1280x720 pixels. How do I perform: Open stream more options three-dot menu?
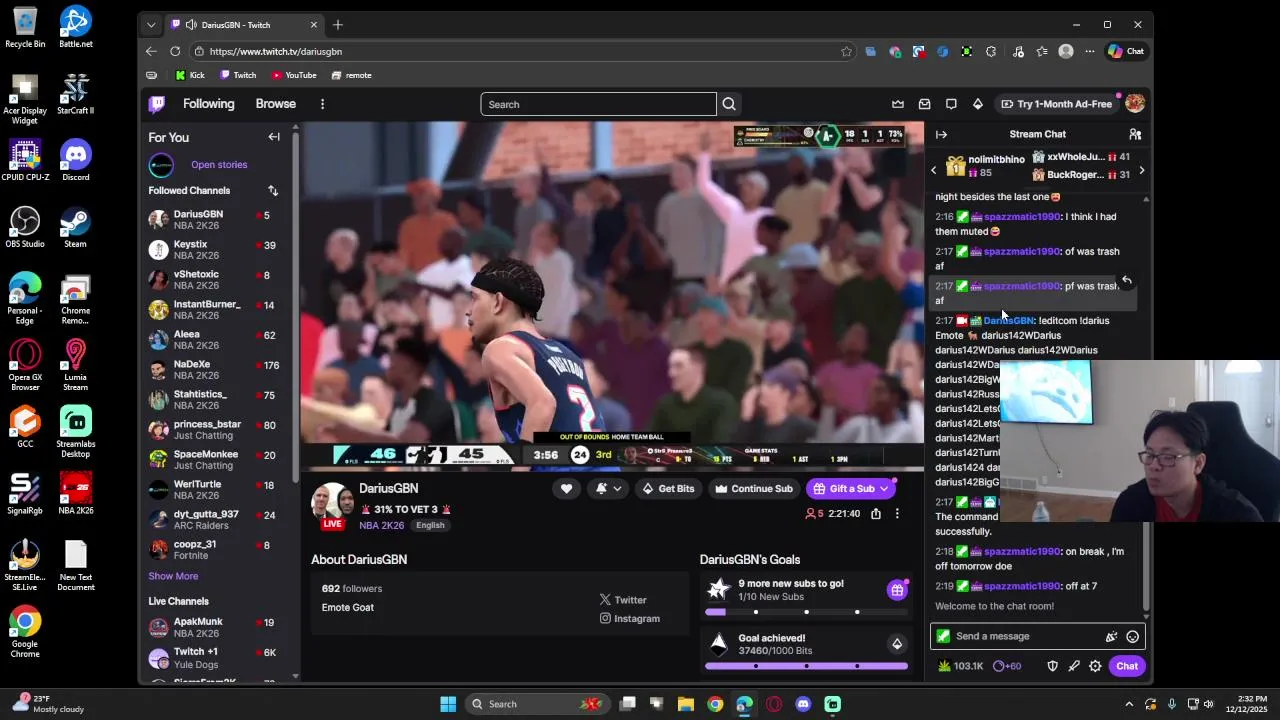(x=897, y=513)
